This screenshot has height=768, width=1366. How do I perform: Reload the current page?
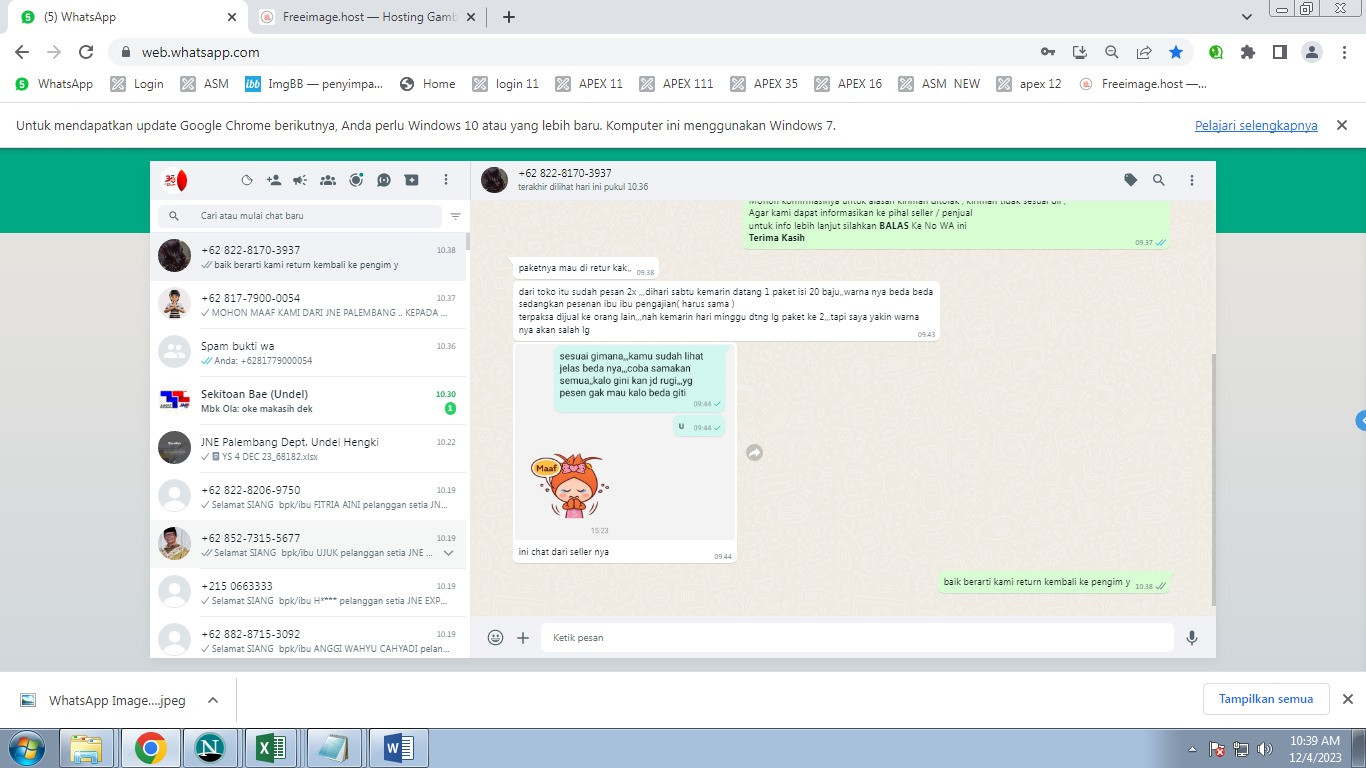[x=86, y=52]
